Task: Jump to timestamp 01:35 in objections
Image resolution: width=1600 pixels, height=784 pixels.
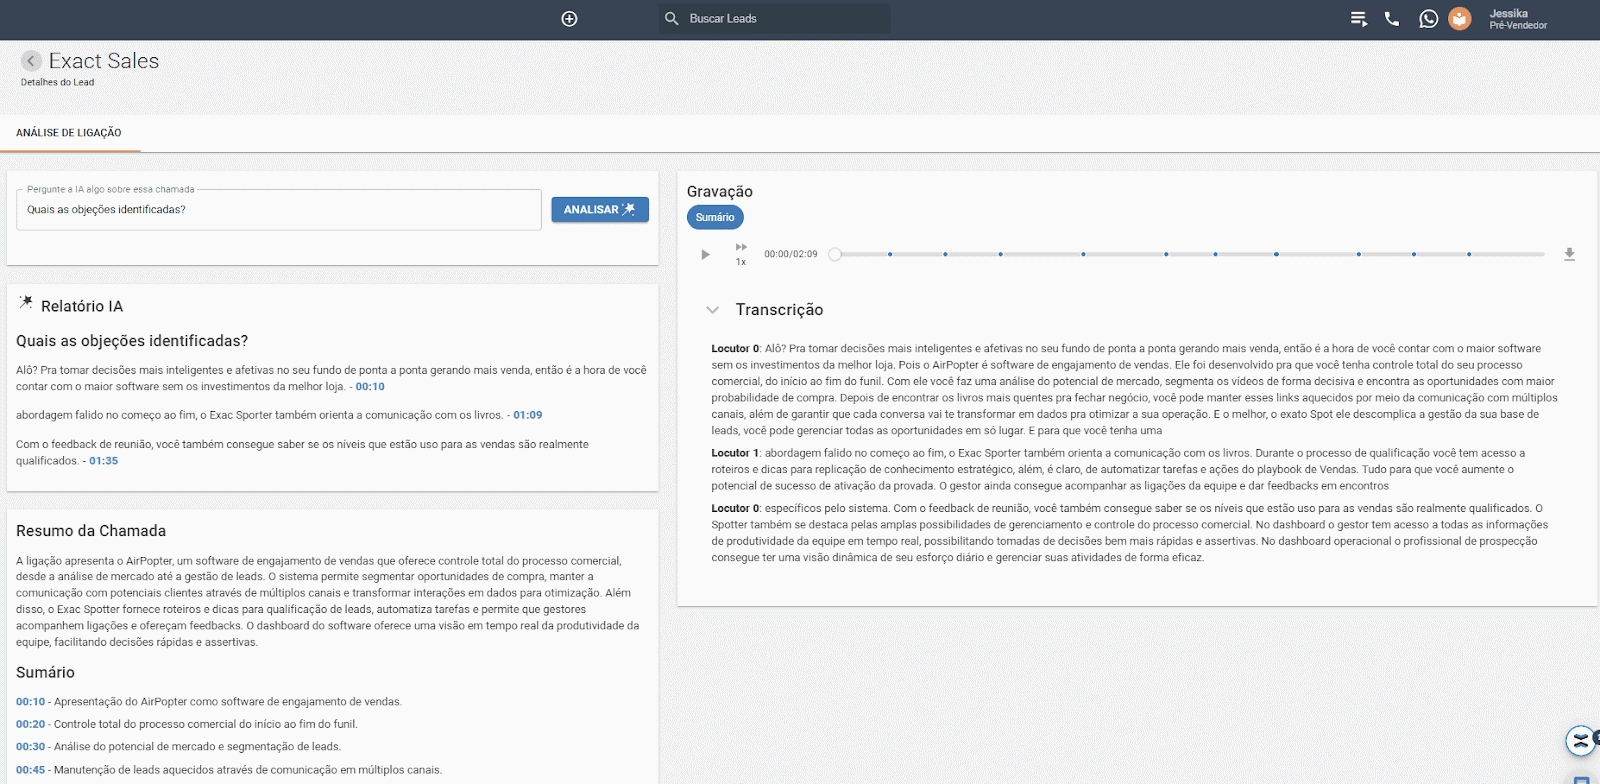Action: (104, 461)
